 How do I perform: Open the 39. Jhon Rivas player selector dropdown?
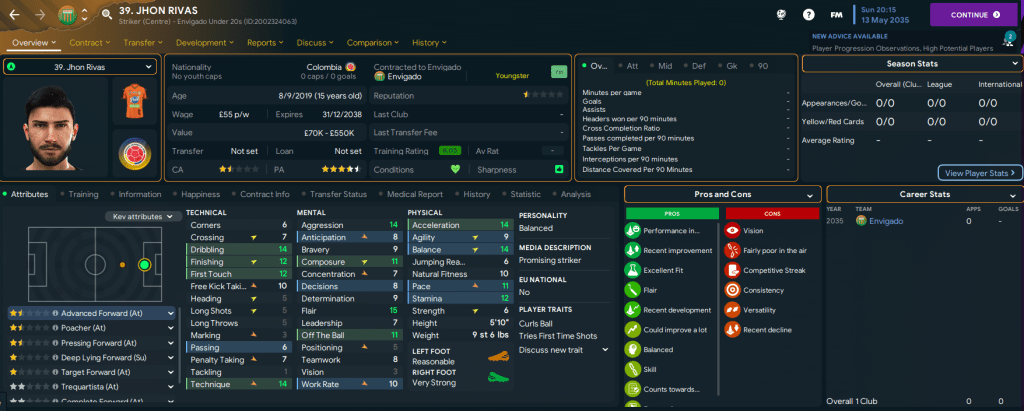(x=78, y=67)
